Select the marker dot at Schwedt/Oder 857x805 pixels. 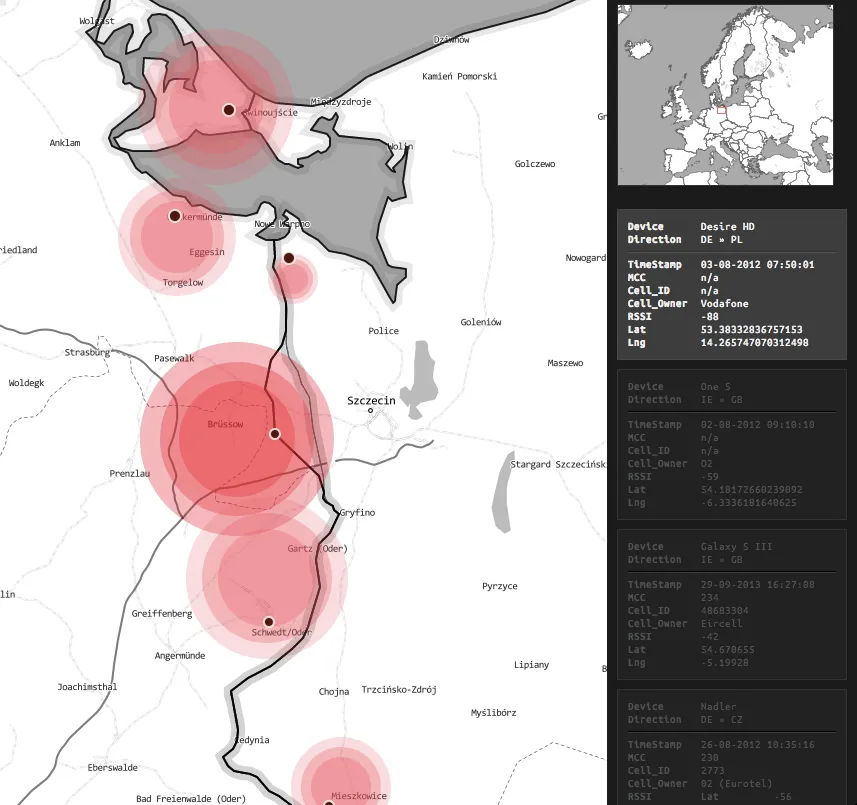pos(269,622)
